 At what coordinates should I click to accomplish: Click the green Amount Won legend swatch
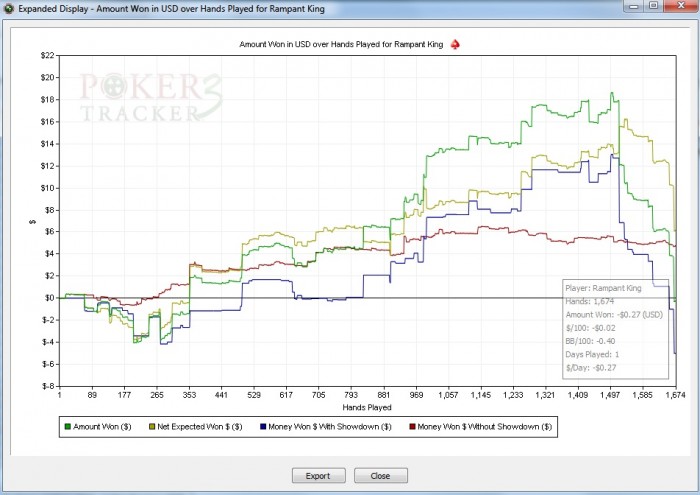tap(68, 427)
